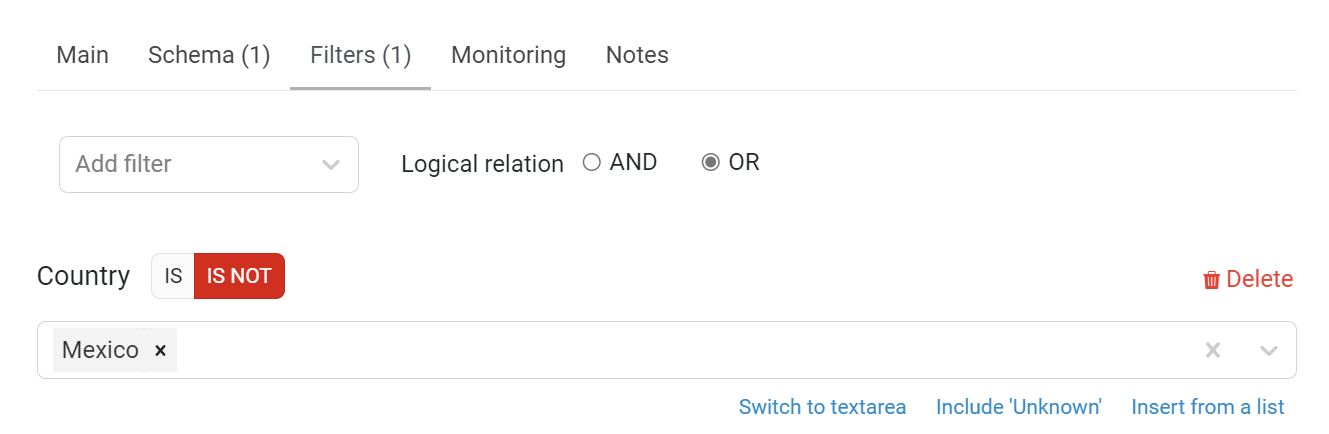This screenshot has width=1329, height=434.
Task: Click the Include 'Unknown' link
Action: pos(1019,407)
